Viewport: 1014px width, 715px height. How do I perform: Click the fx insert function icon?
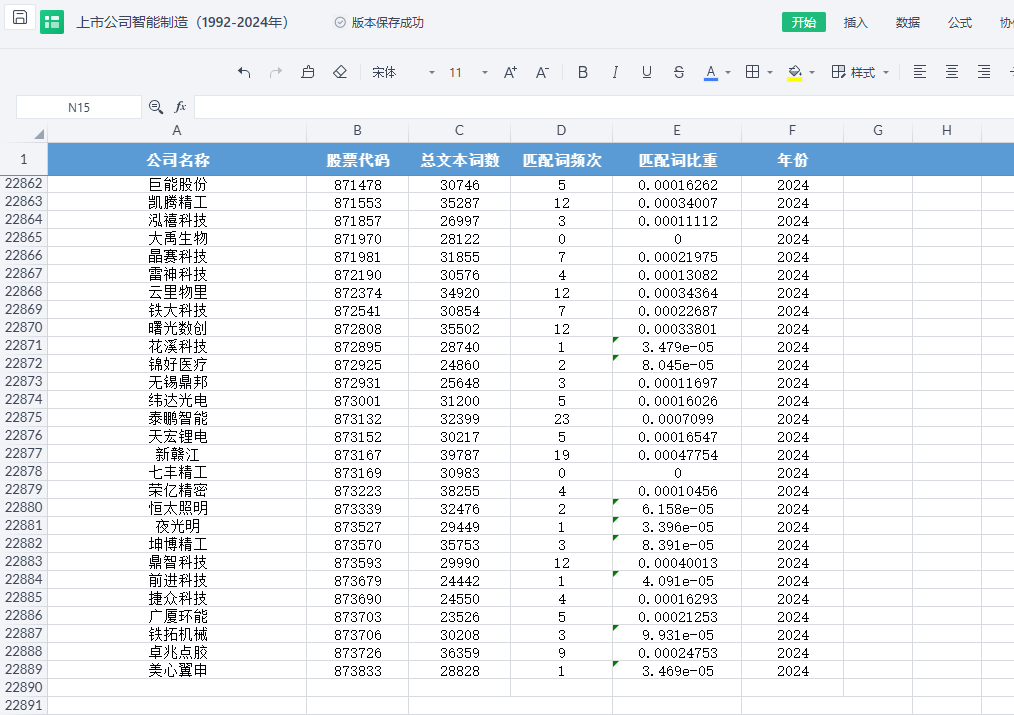pyautogui.click(x=180, y=107)
